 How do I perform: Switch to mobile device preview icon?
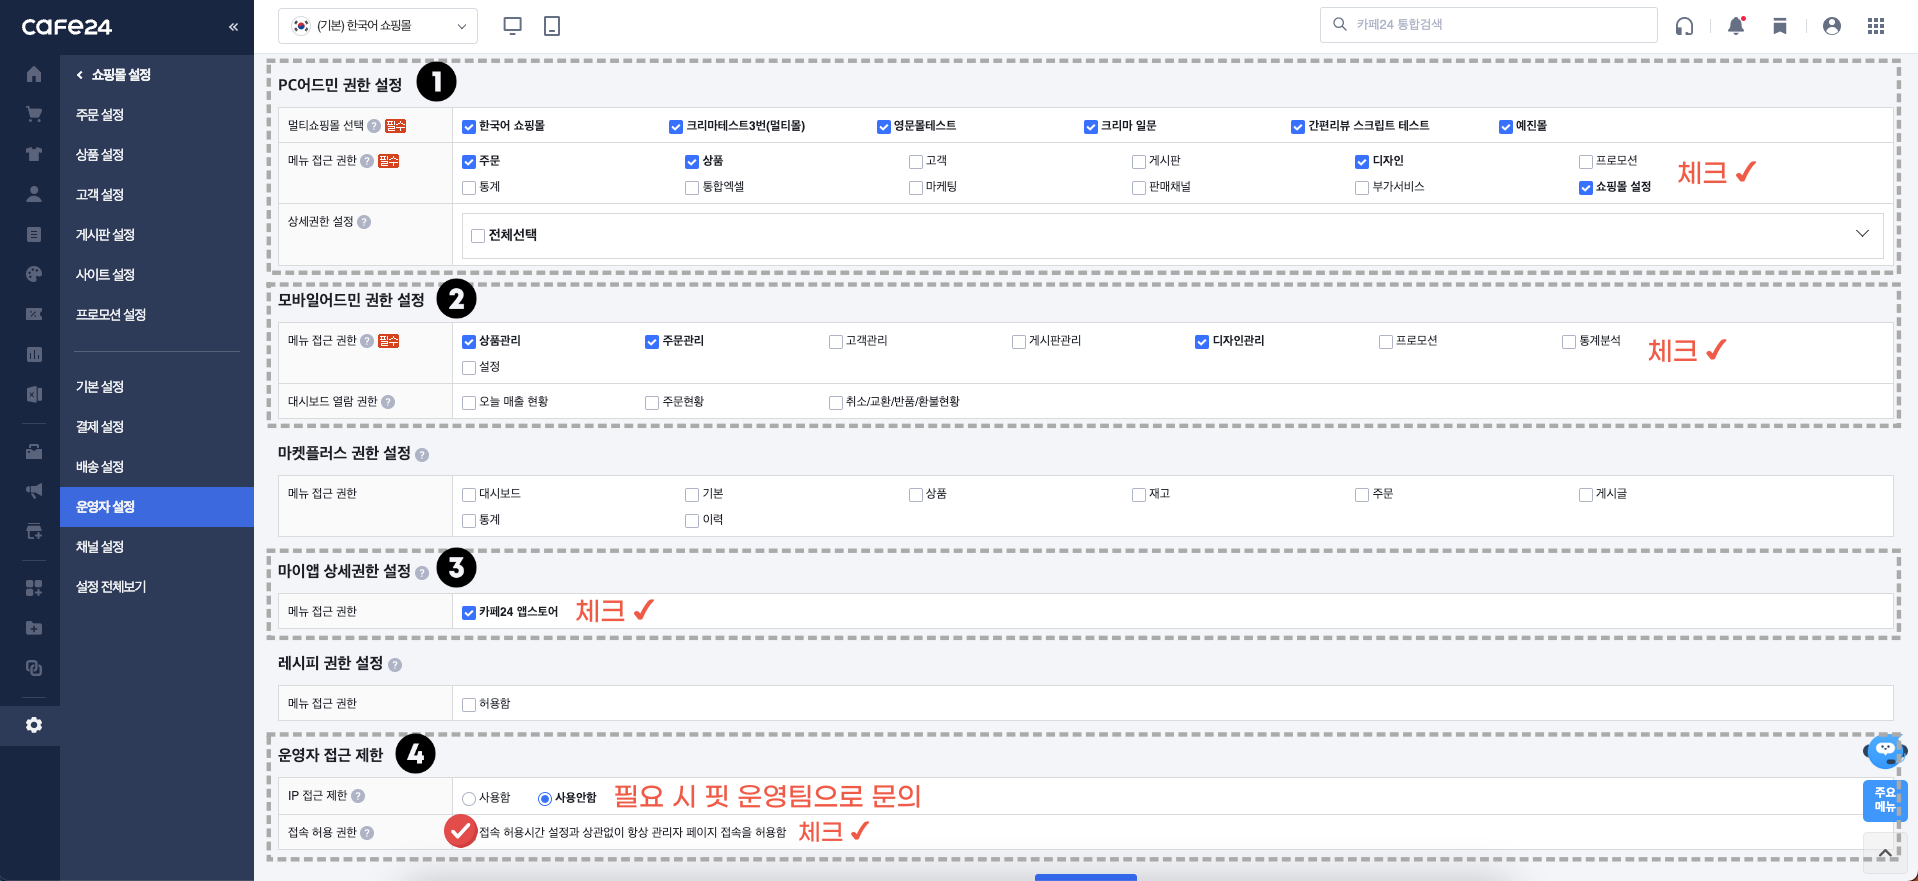552,26
